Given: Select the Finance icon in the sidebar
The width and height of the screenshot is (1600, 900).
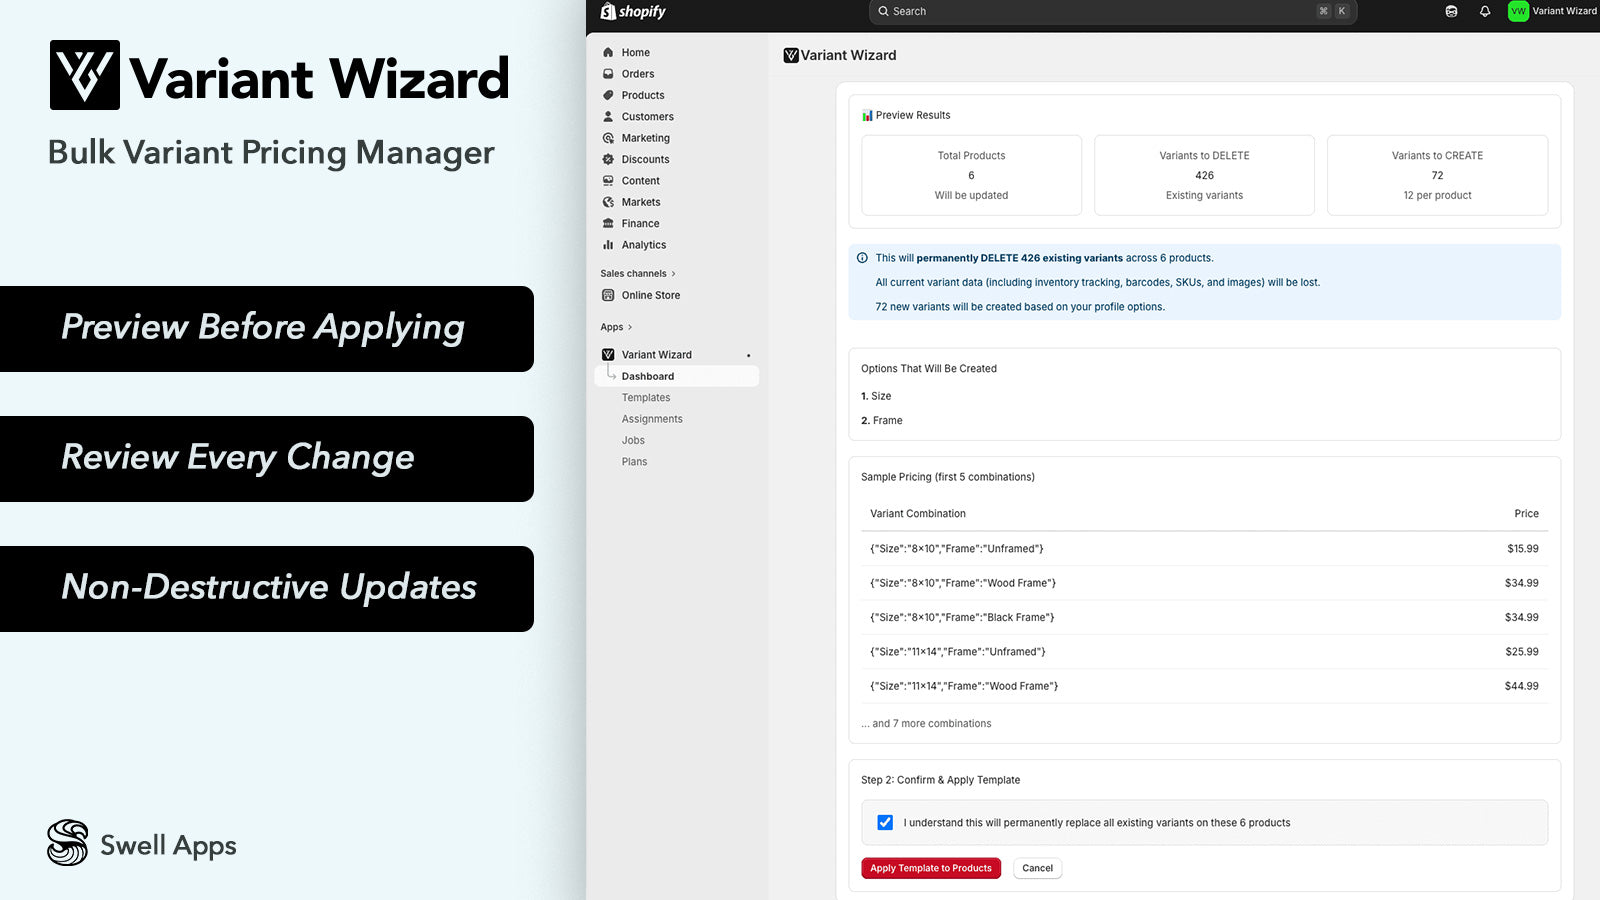Looking at the screenshot, I should click(608, 223).
